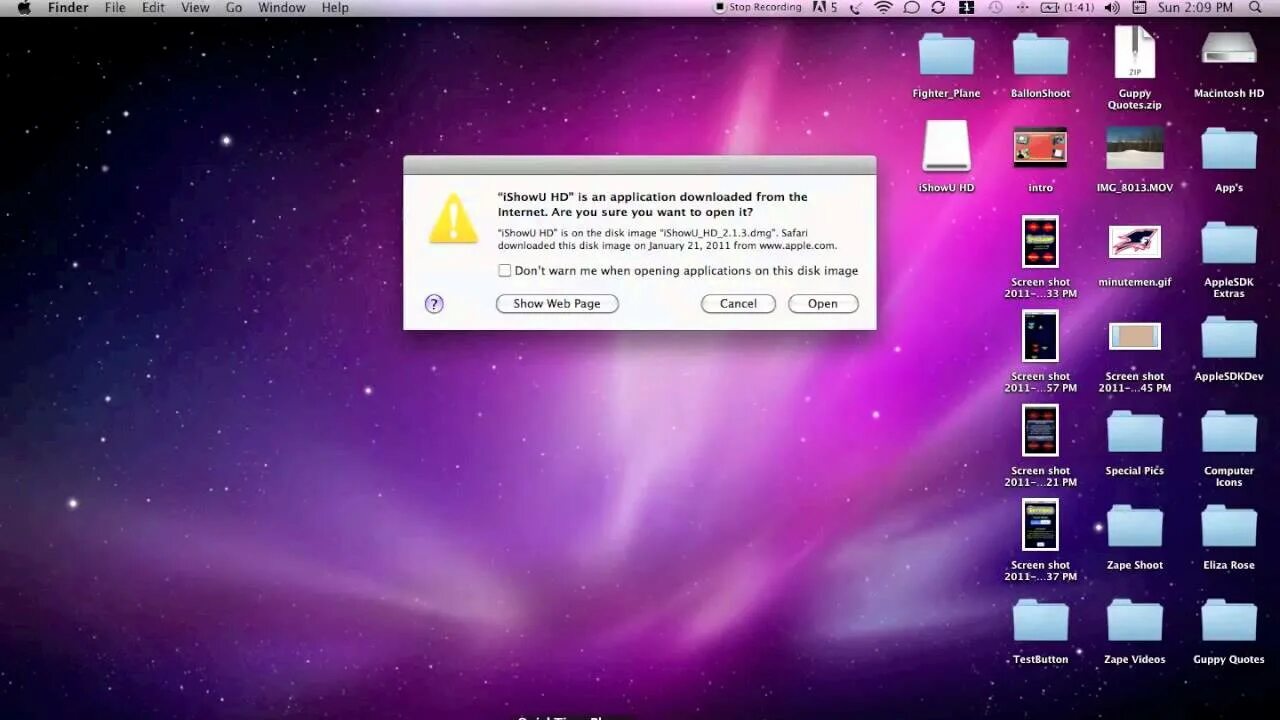The image size is (1280, 720).
Task: Open the Eliza Rose folder
Action: pos(1229,526)
